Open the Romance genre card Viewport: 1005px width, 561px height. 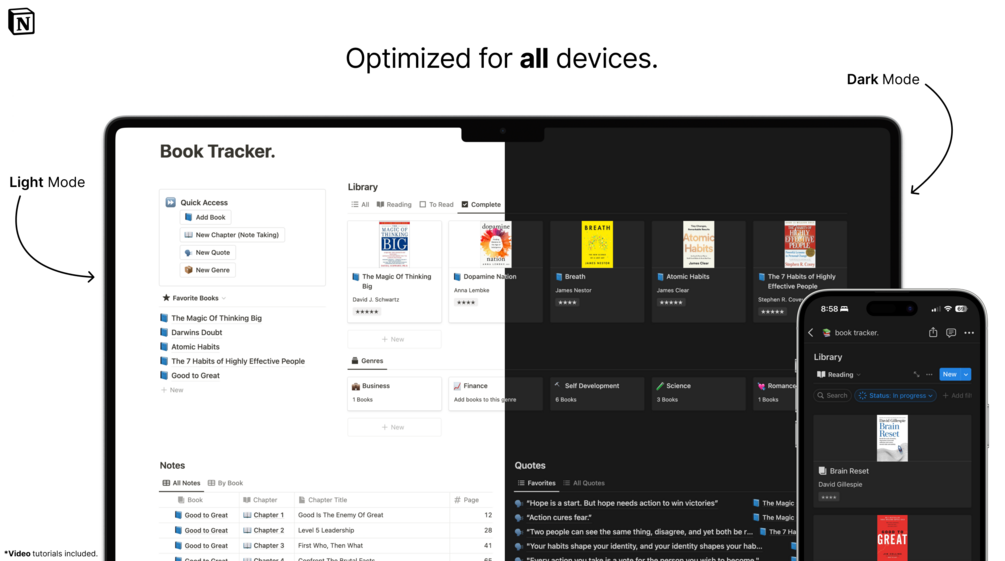776,393
